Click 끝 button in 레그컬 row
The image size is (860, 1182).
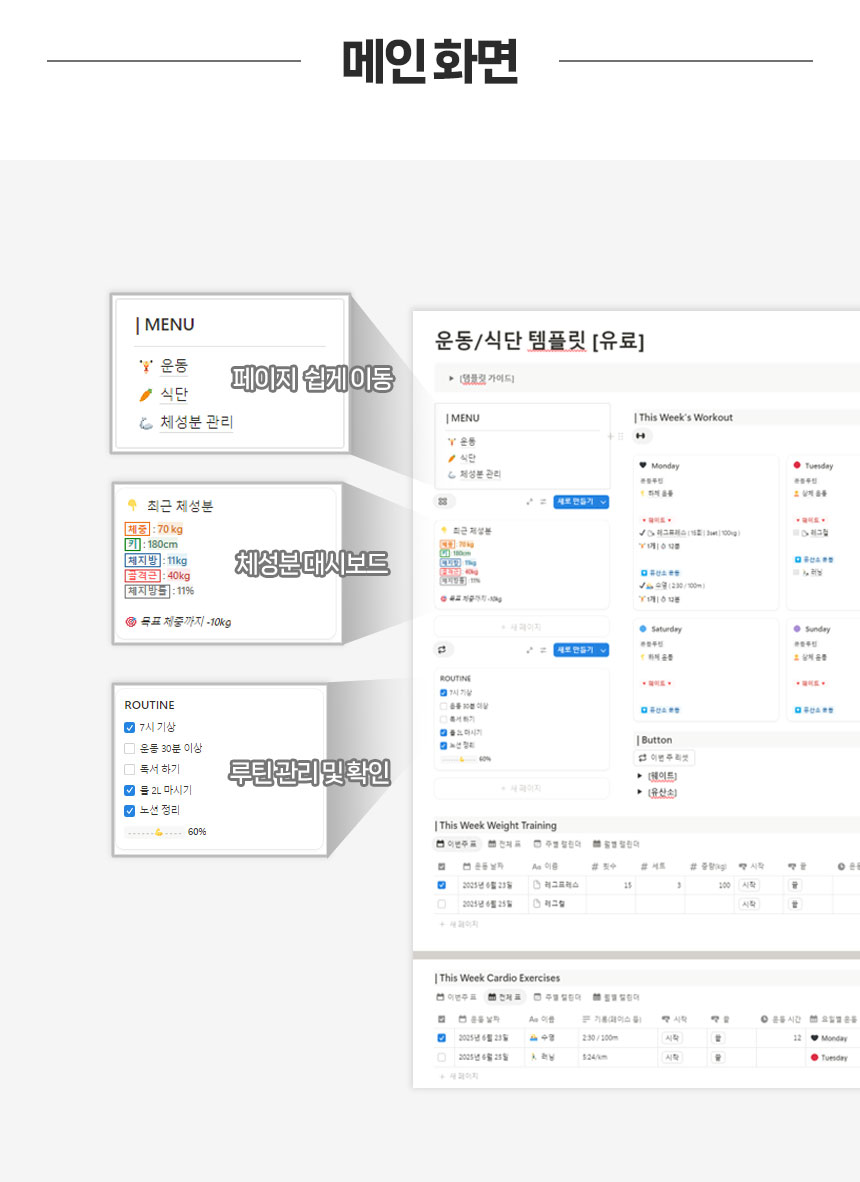pos(794,904)
